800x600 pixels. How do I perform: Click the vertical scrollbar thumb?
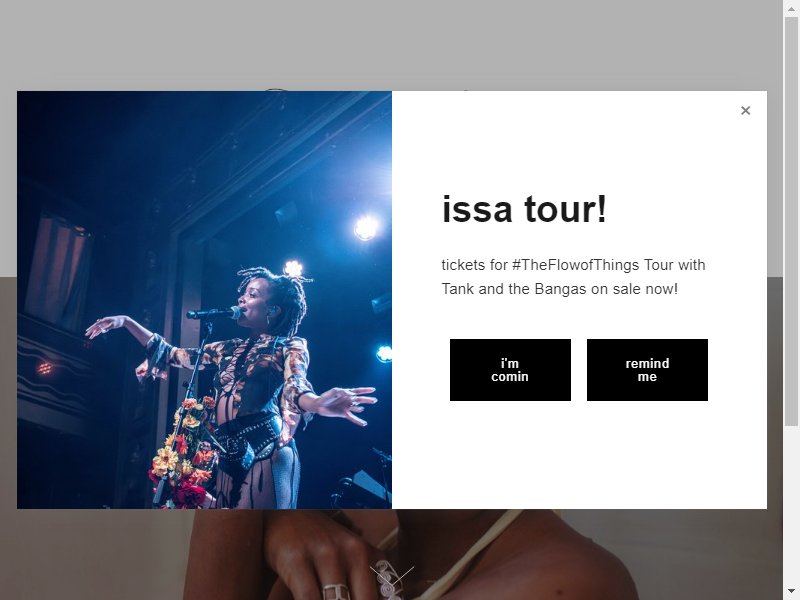[791, 220]
